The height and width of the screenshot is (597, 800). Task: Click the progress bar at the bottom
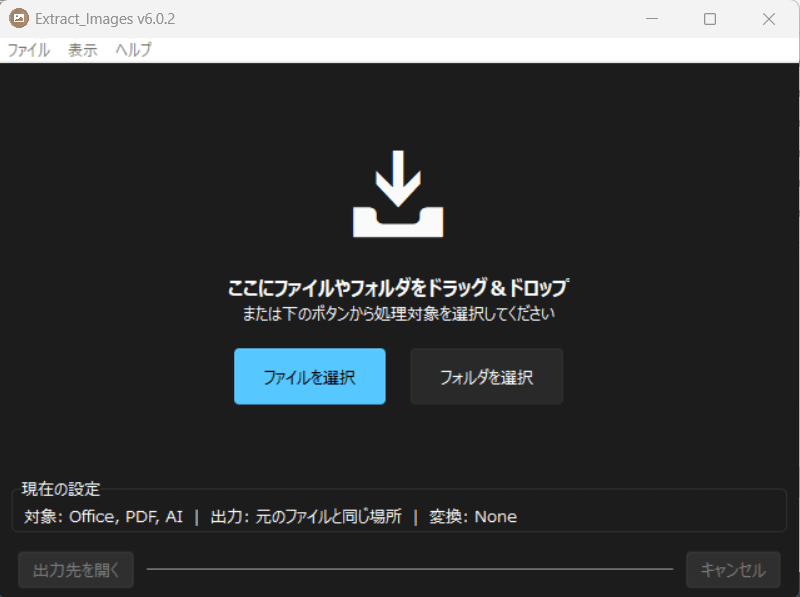click(x=410, y=569)
